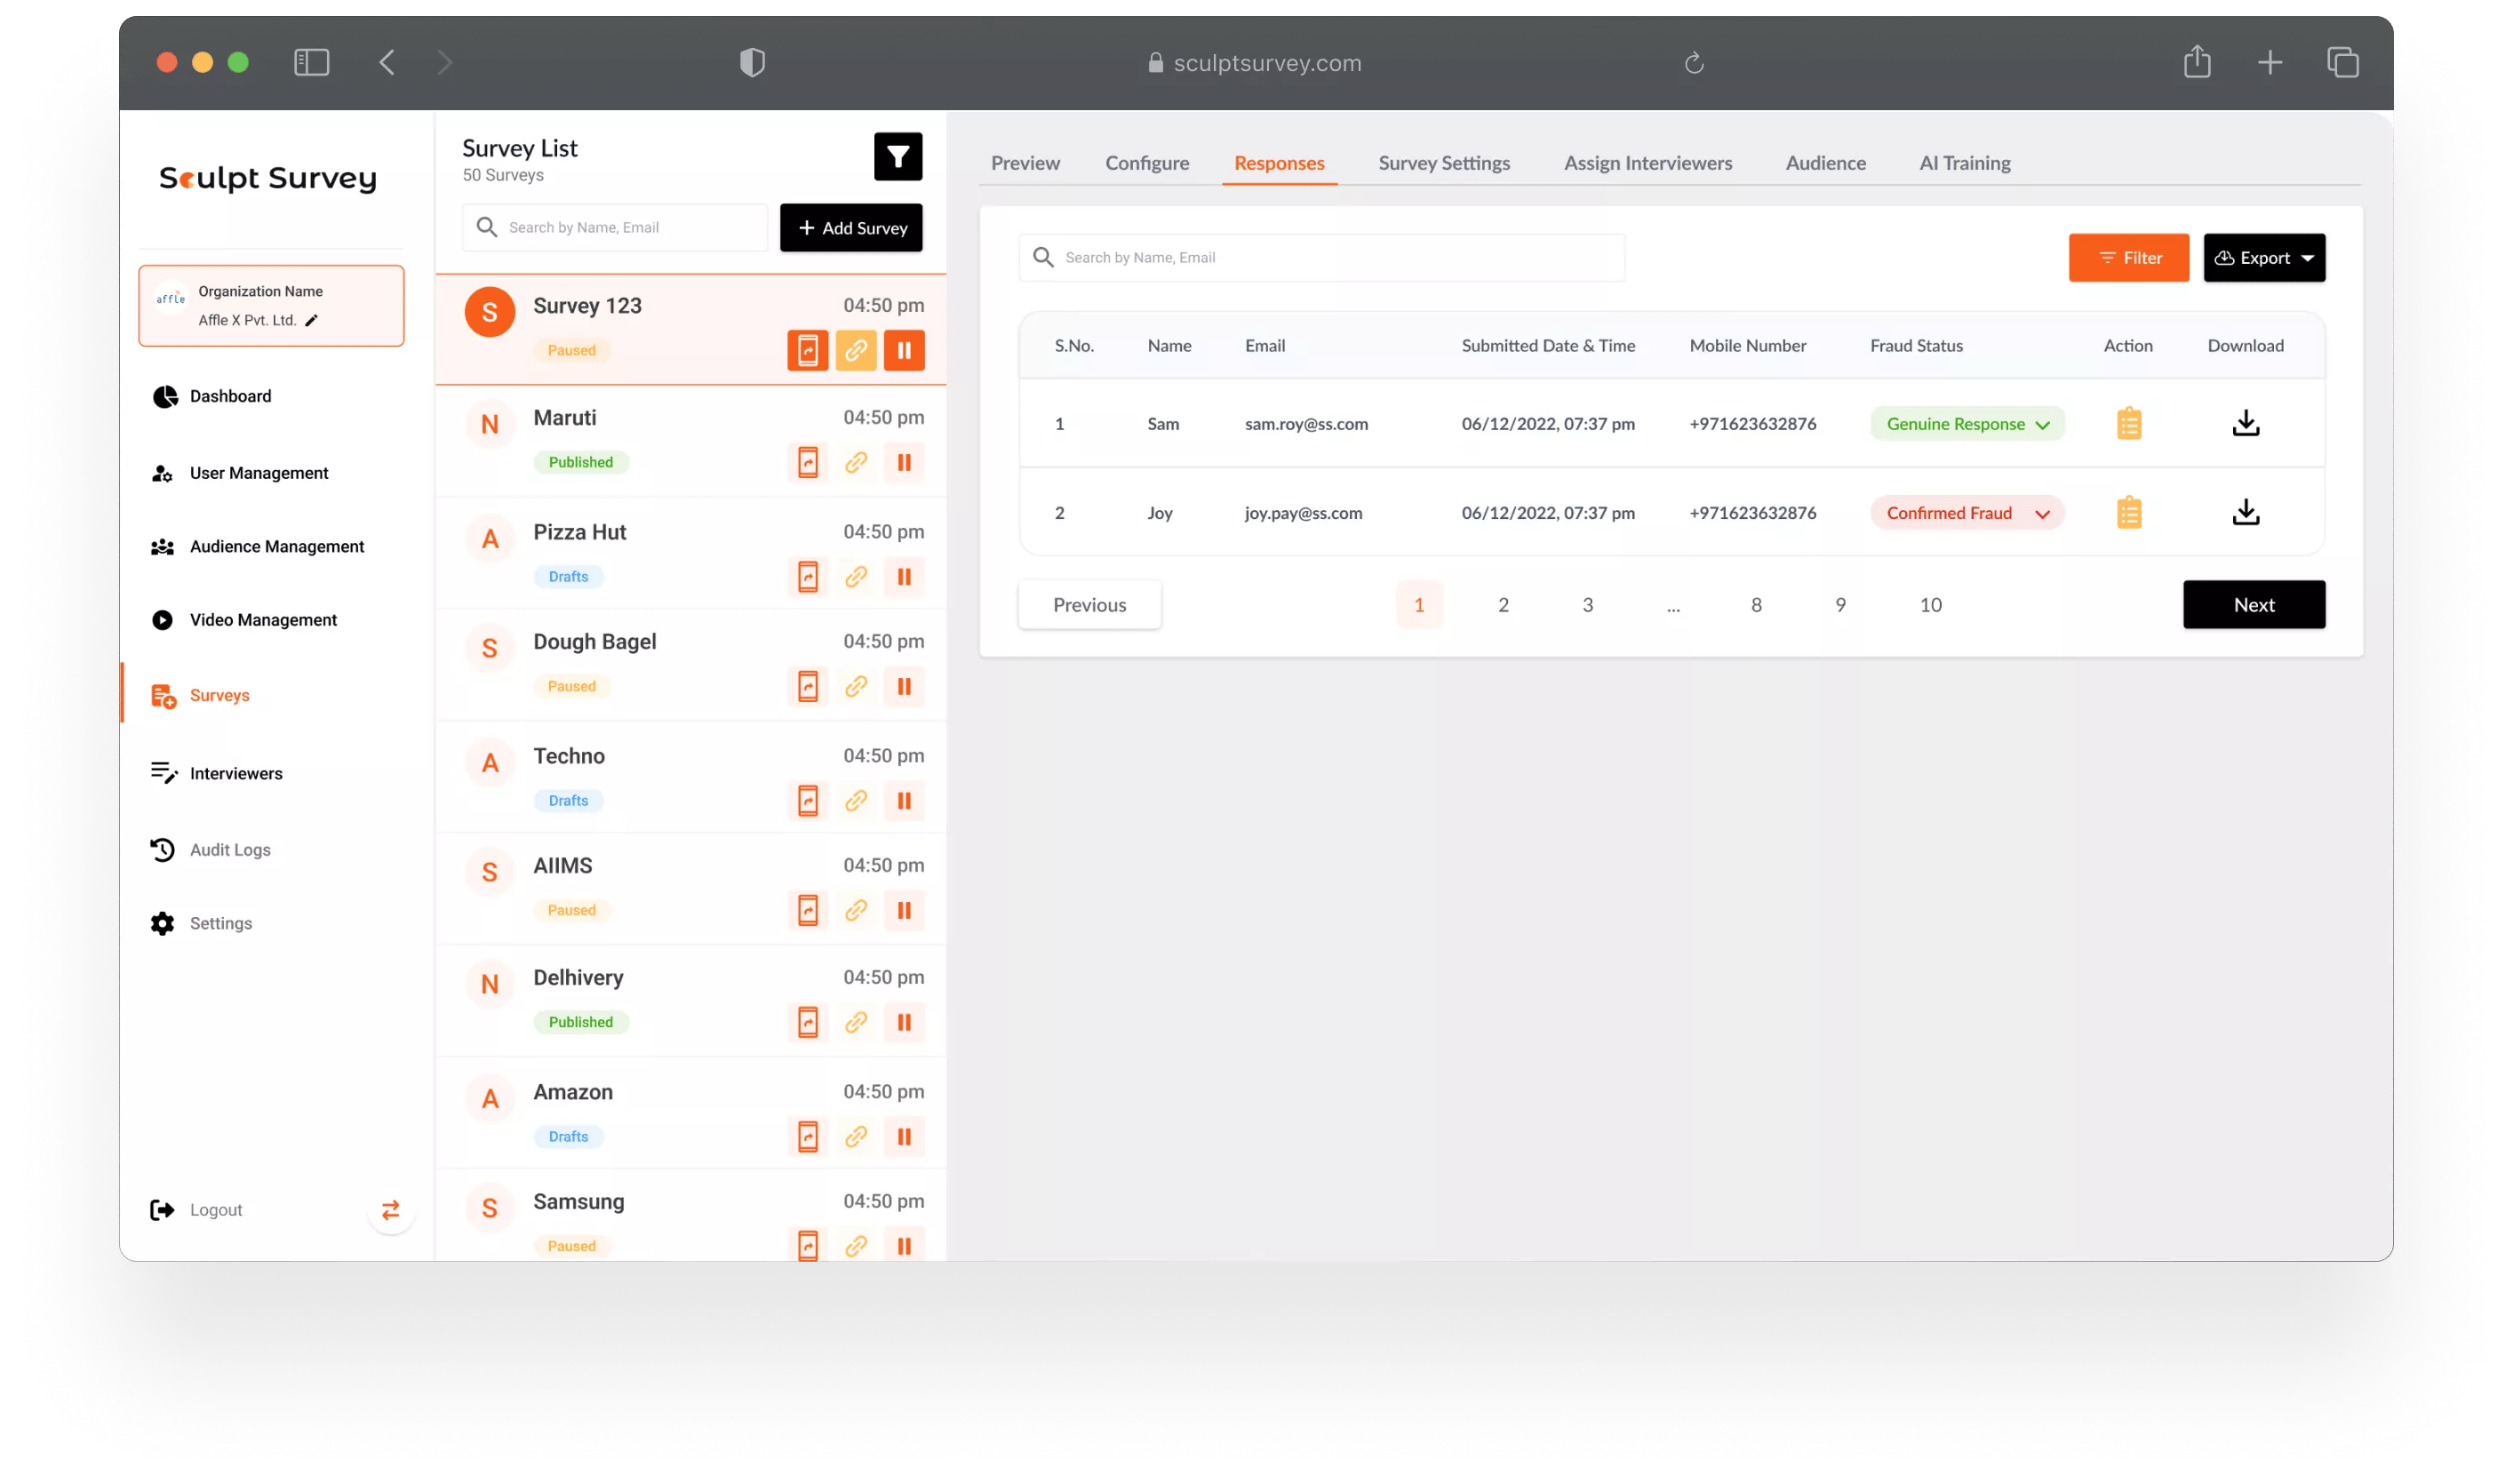Download Joy's response with the download icon

(x=2245, y=513)
